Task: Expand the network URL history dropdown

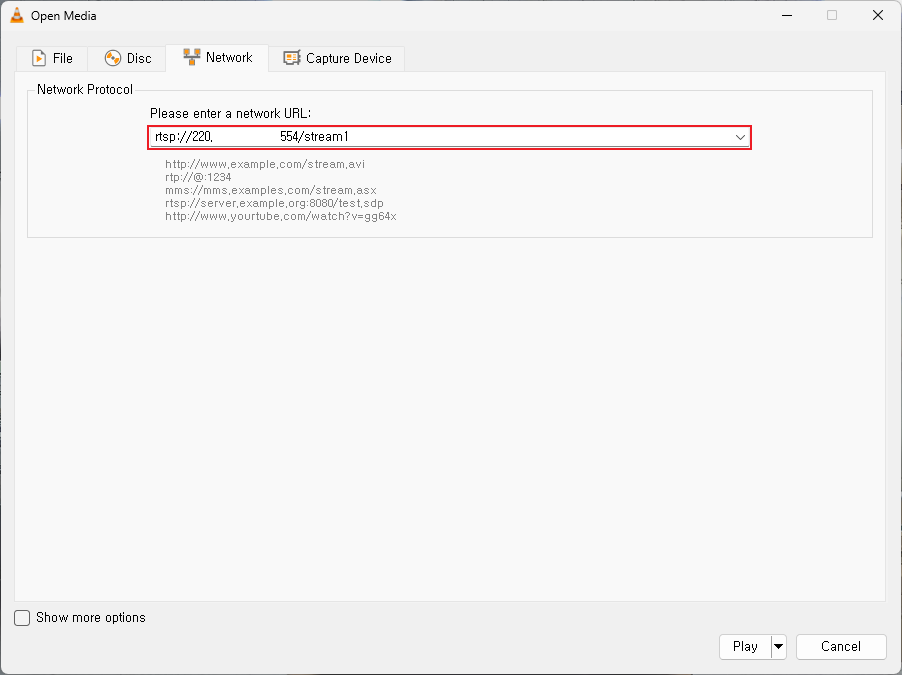Action: pyautogui.click(x=740, y=137)
